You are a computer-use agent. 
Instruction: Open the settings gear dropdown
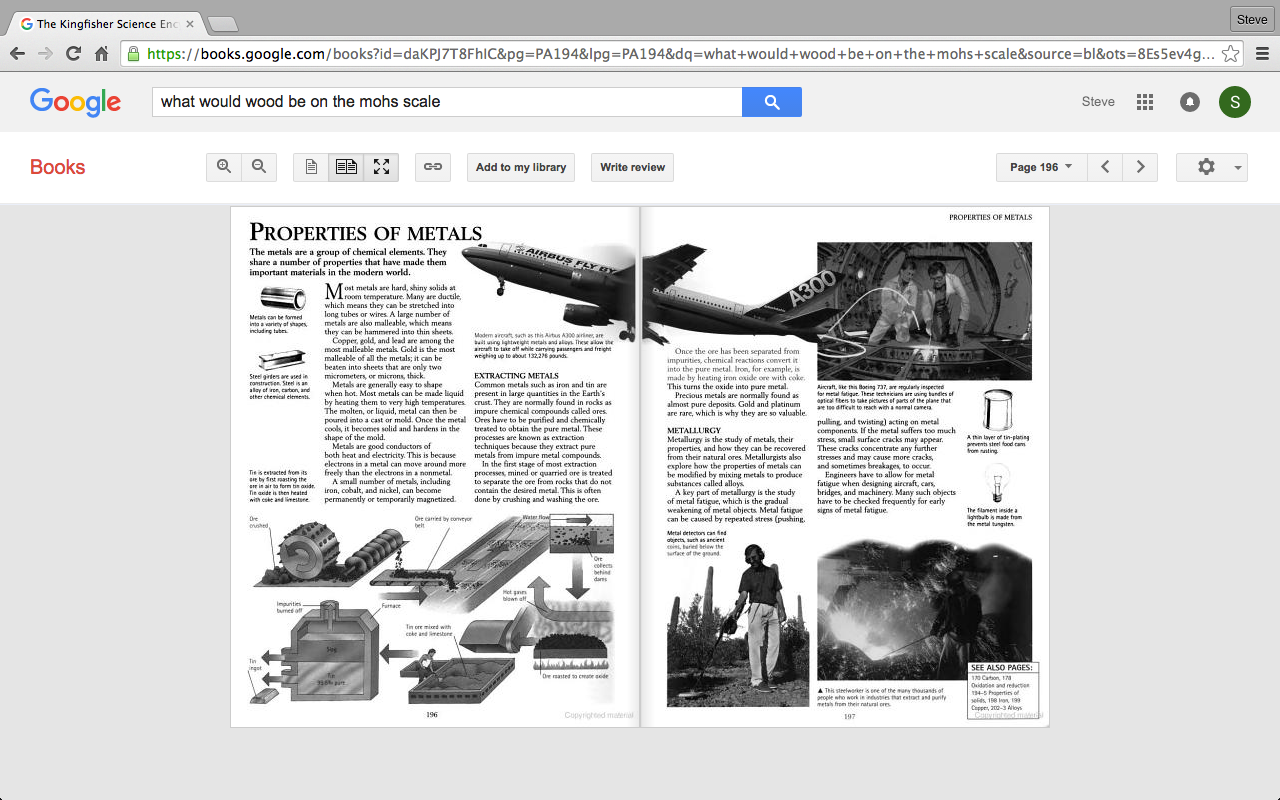(x=1212, y=167)
